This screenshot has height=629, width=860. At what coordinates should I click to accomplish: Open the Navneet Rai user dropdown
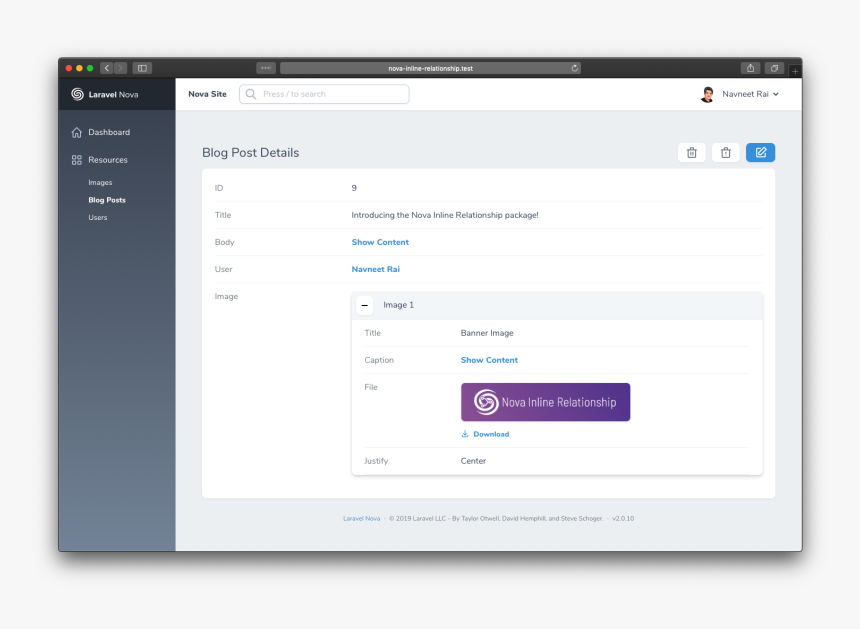pos(750,94)
